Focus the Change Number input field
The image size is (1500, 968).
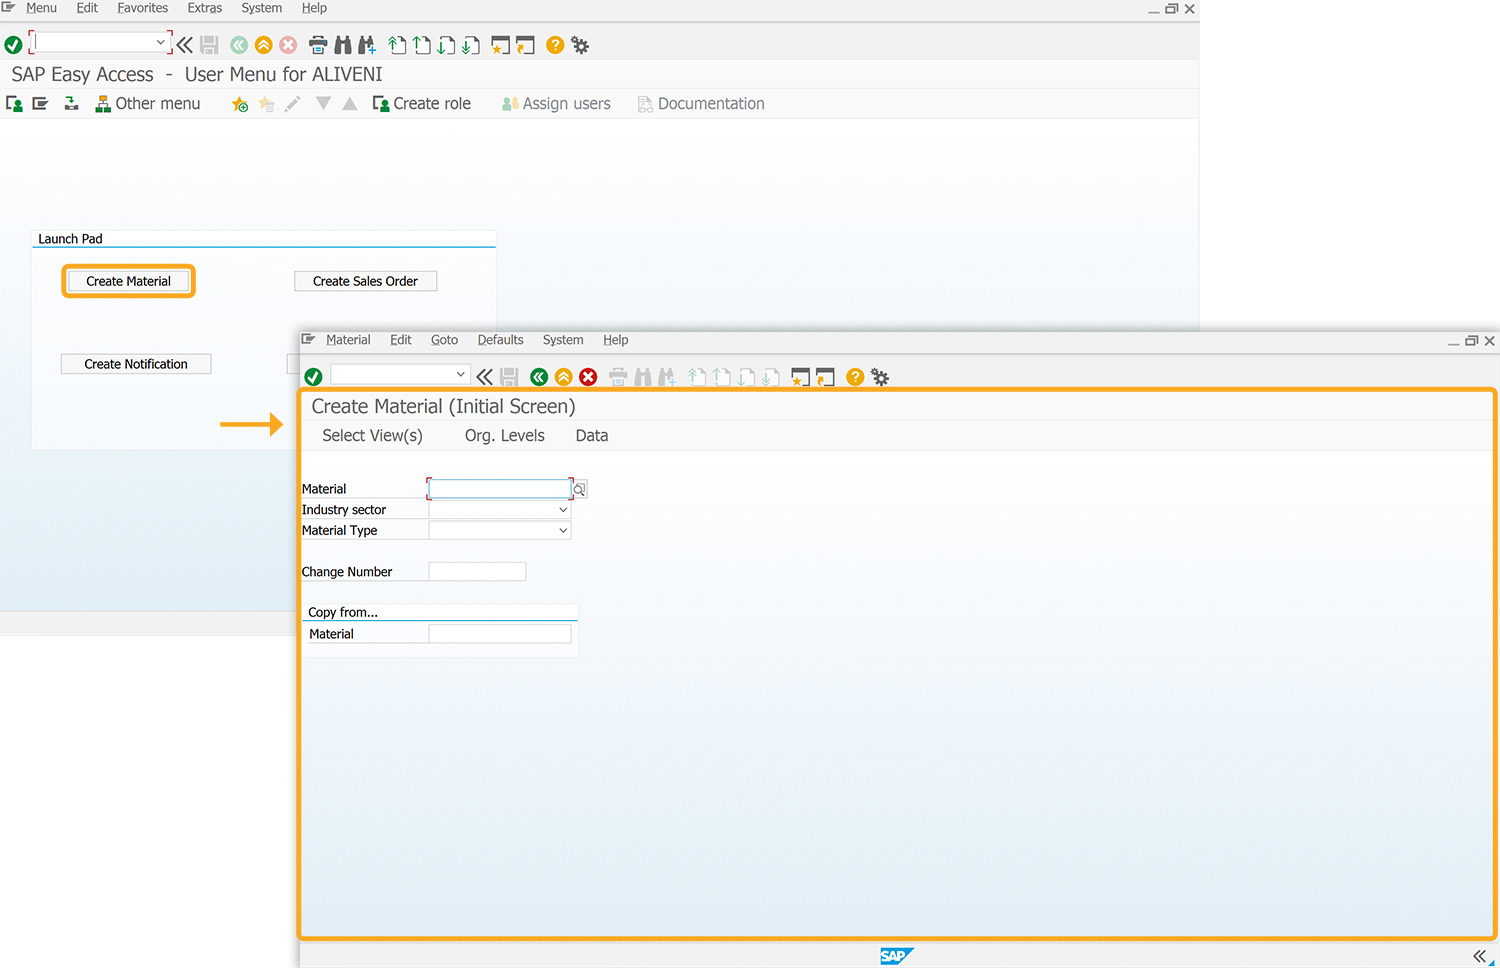click(x=477, y=572)
